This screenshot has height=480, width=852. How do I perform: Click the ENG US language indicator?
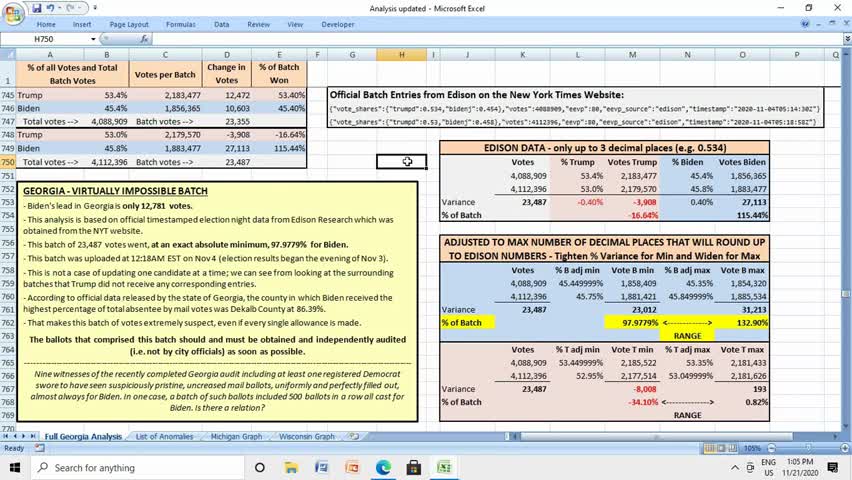(x=768, y=467)
